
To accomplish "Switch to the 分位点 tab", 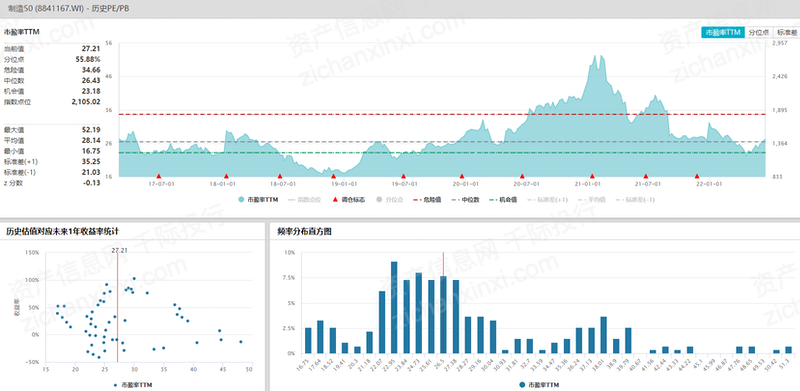I will point(759,32).
